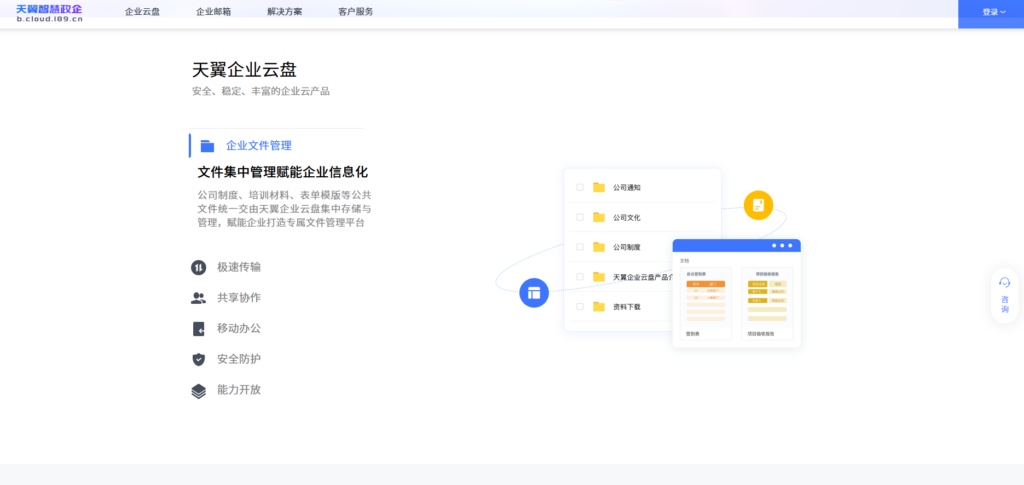Viewport: 1024px width, 485px height.
Task: Open the 企业邮箱 menu item
Action: pyautogui.click(x=214, y=12)
